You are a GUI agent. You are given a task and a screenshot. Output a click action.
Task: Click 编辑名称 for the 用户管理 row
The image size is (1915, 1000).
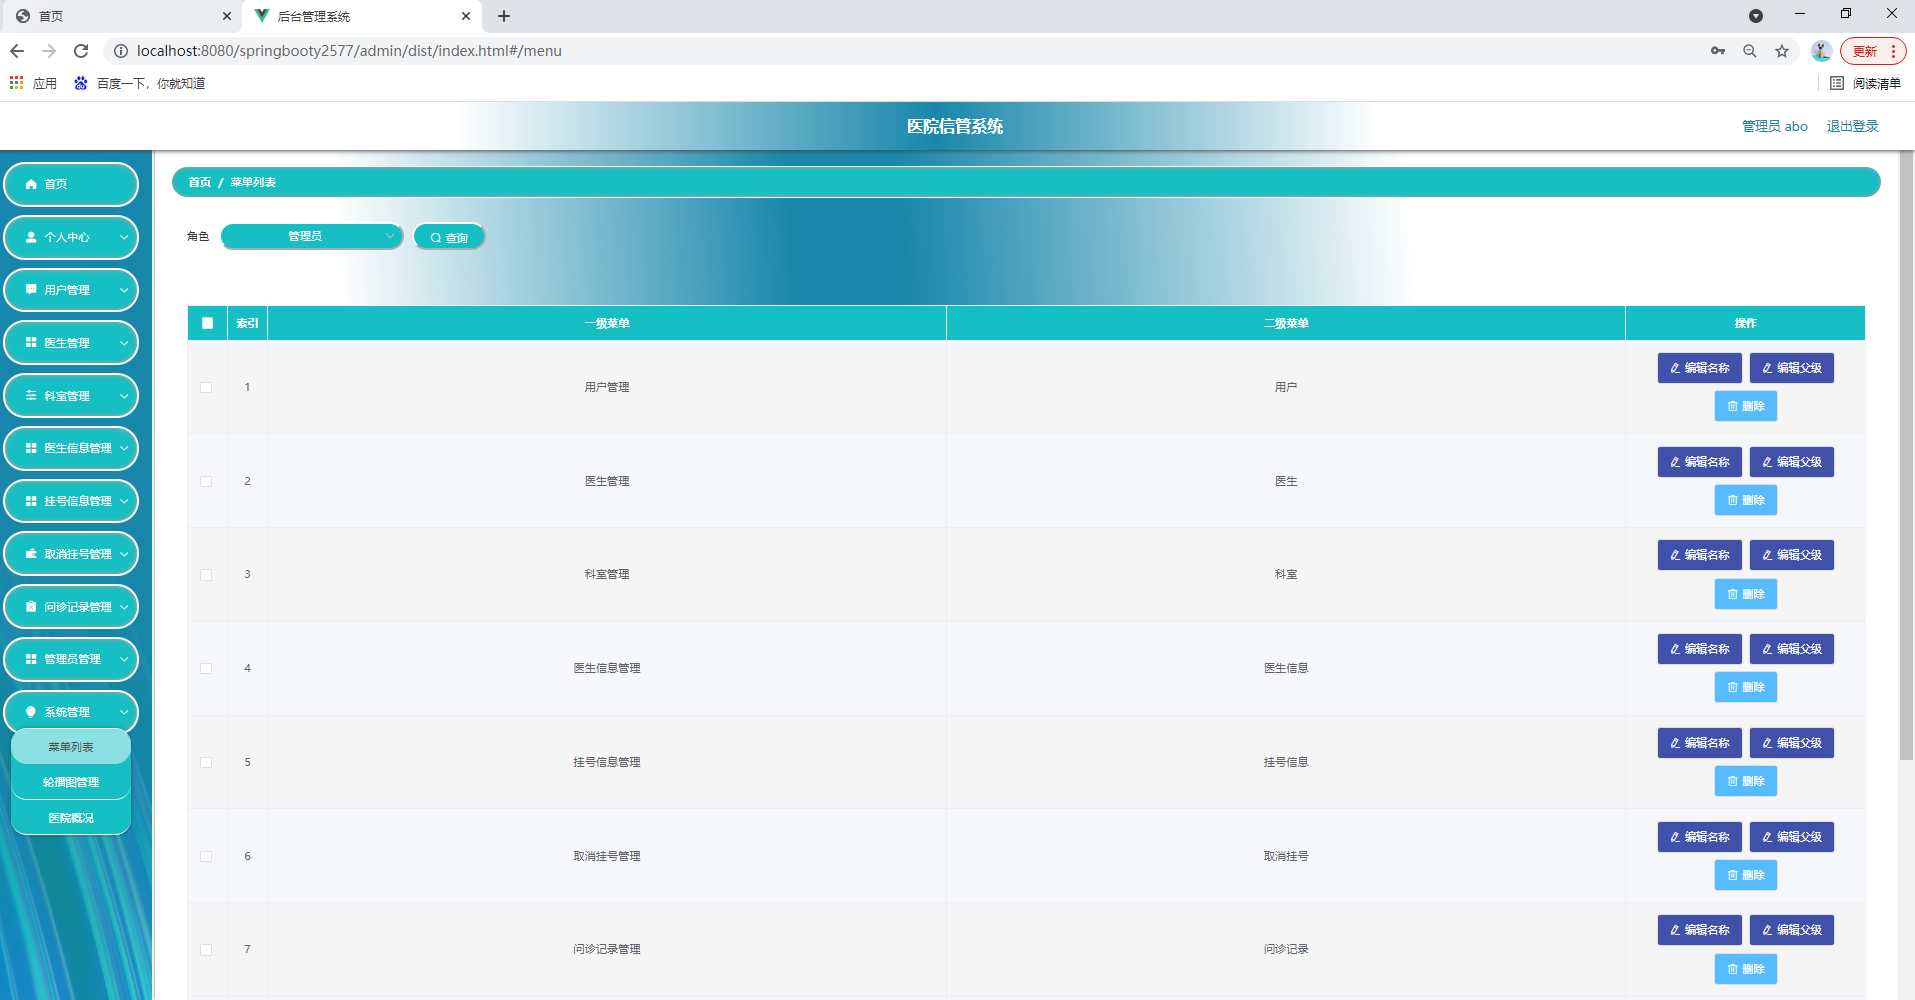pyautogui.click(x=1700, y=368)
